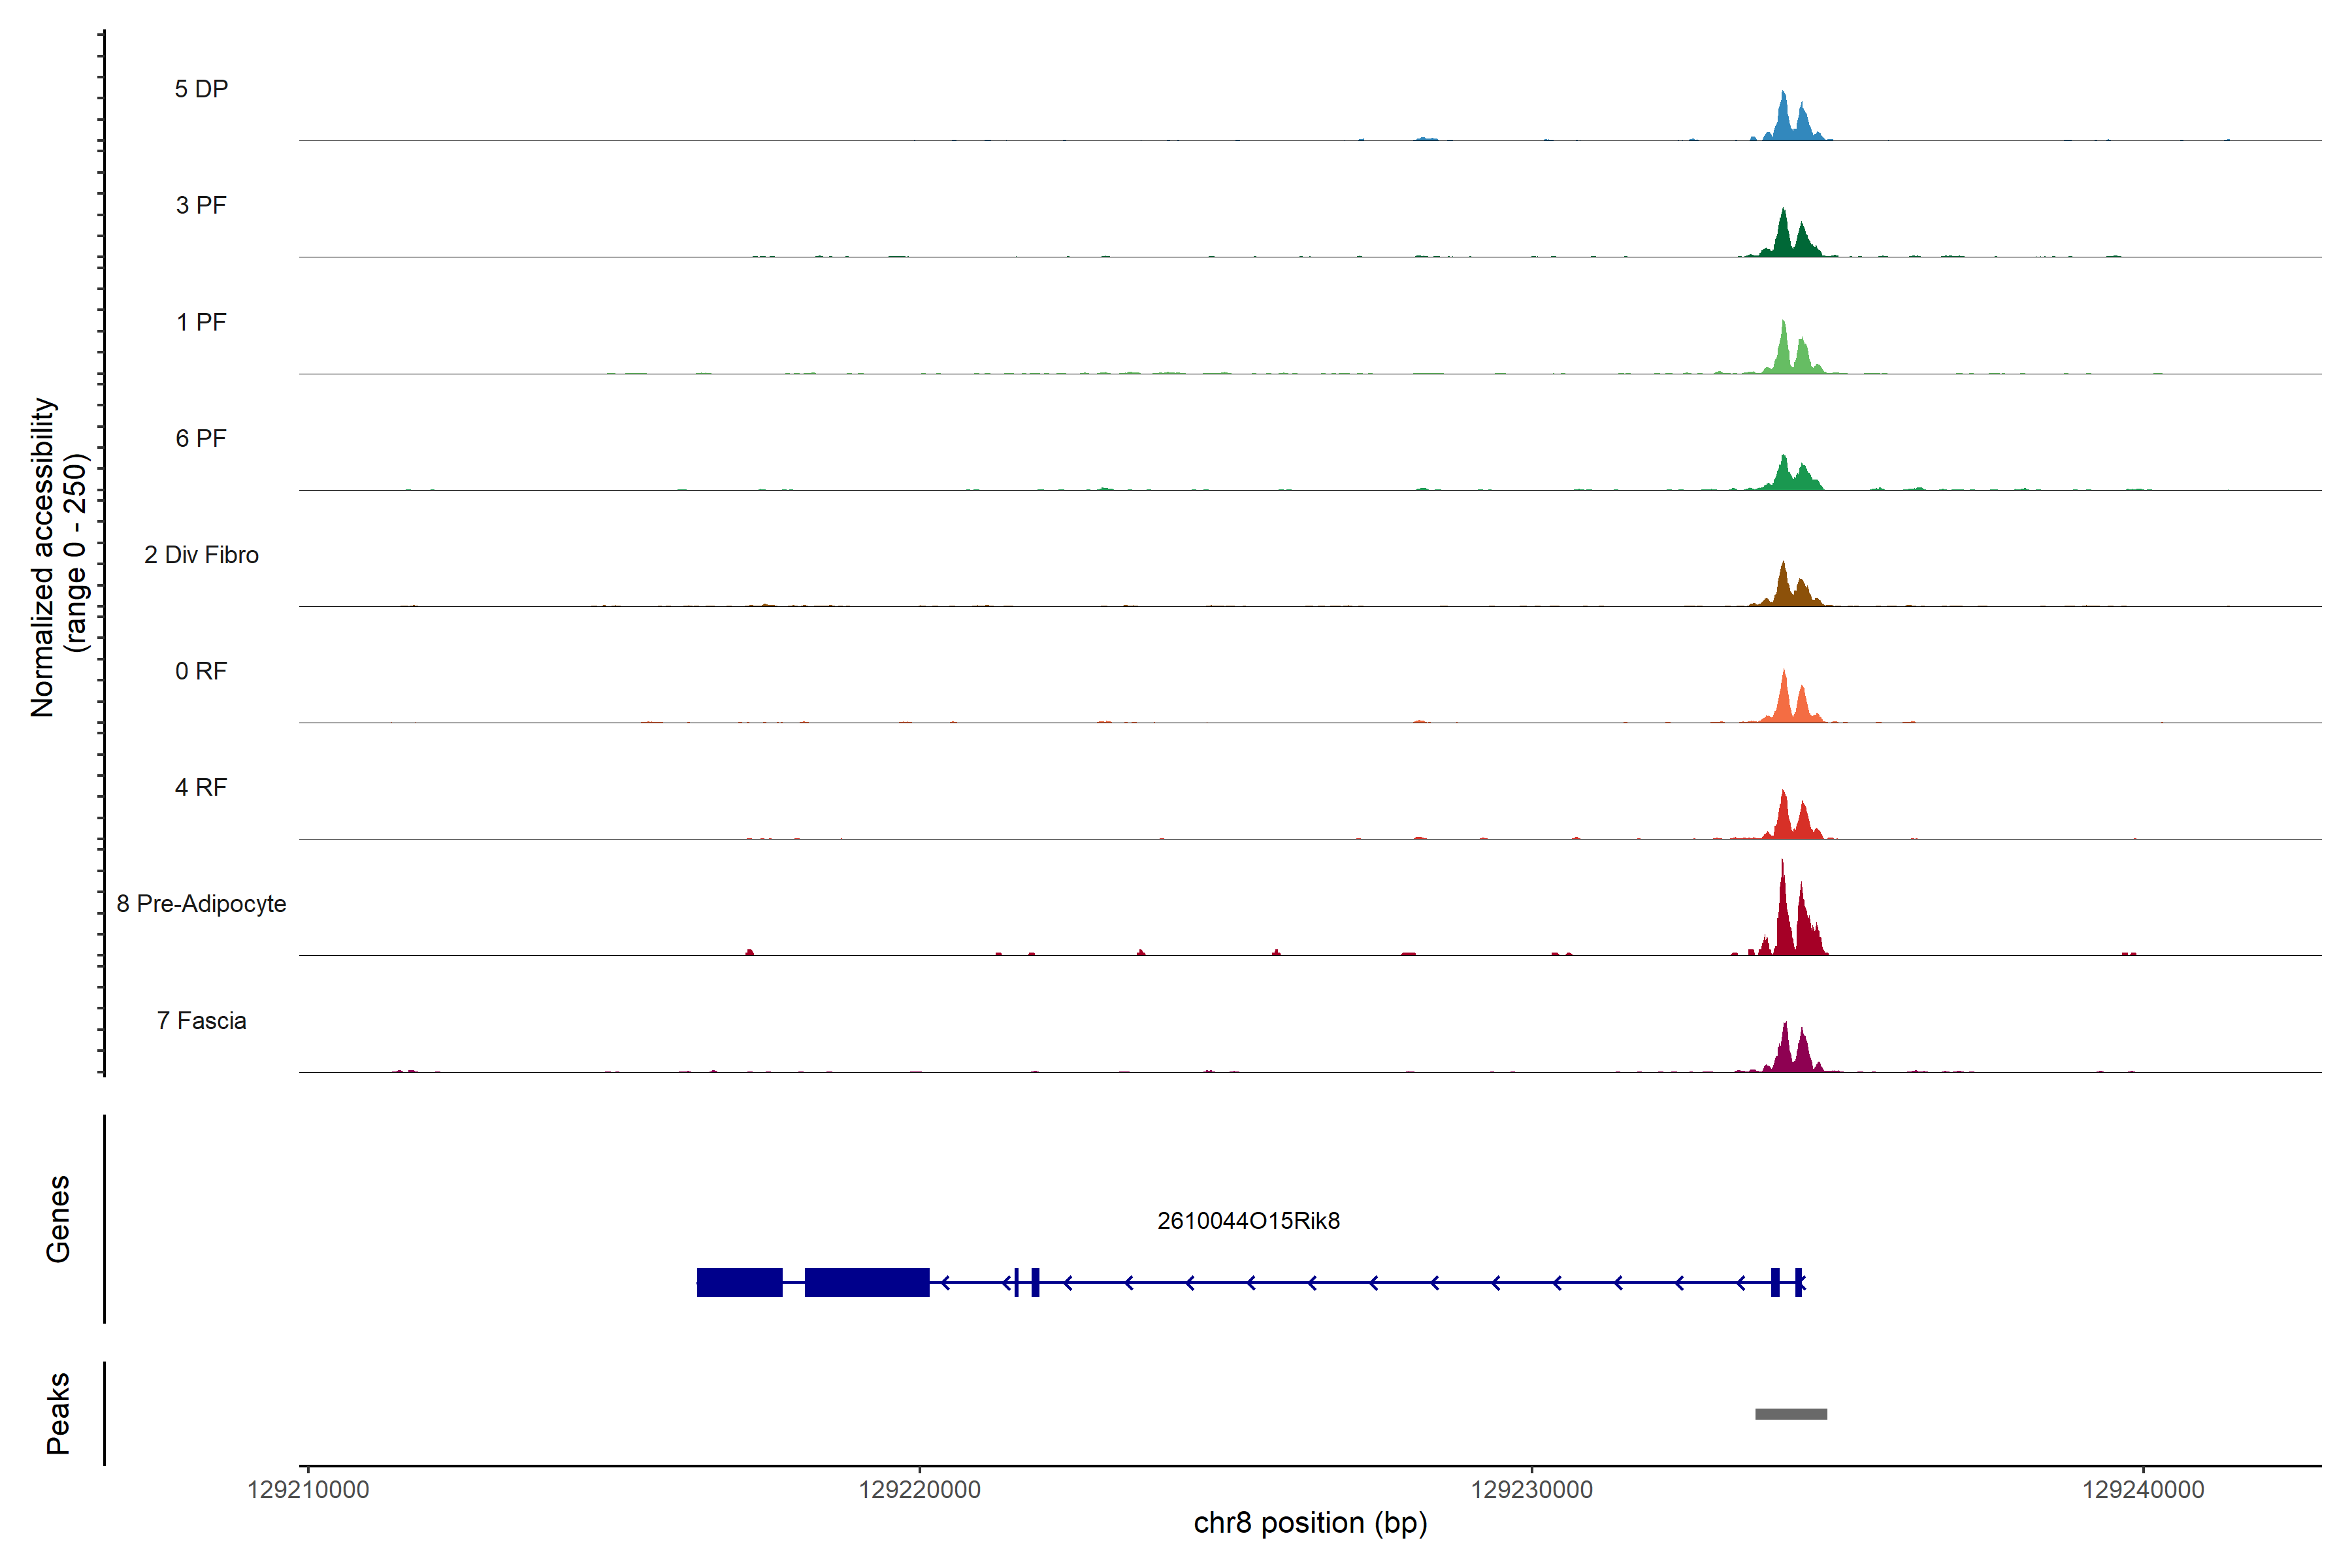Click the 129220000 x-axis tick label
This screenshot has width=2352, height=1568.
tap(919, 1490)
